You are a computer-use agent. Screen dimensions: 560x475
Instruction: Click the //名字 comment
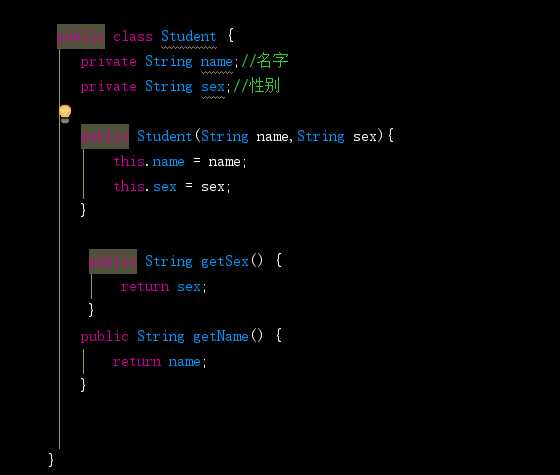(x=265, y=60)
